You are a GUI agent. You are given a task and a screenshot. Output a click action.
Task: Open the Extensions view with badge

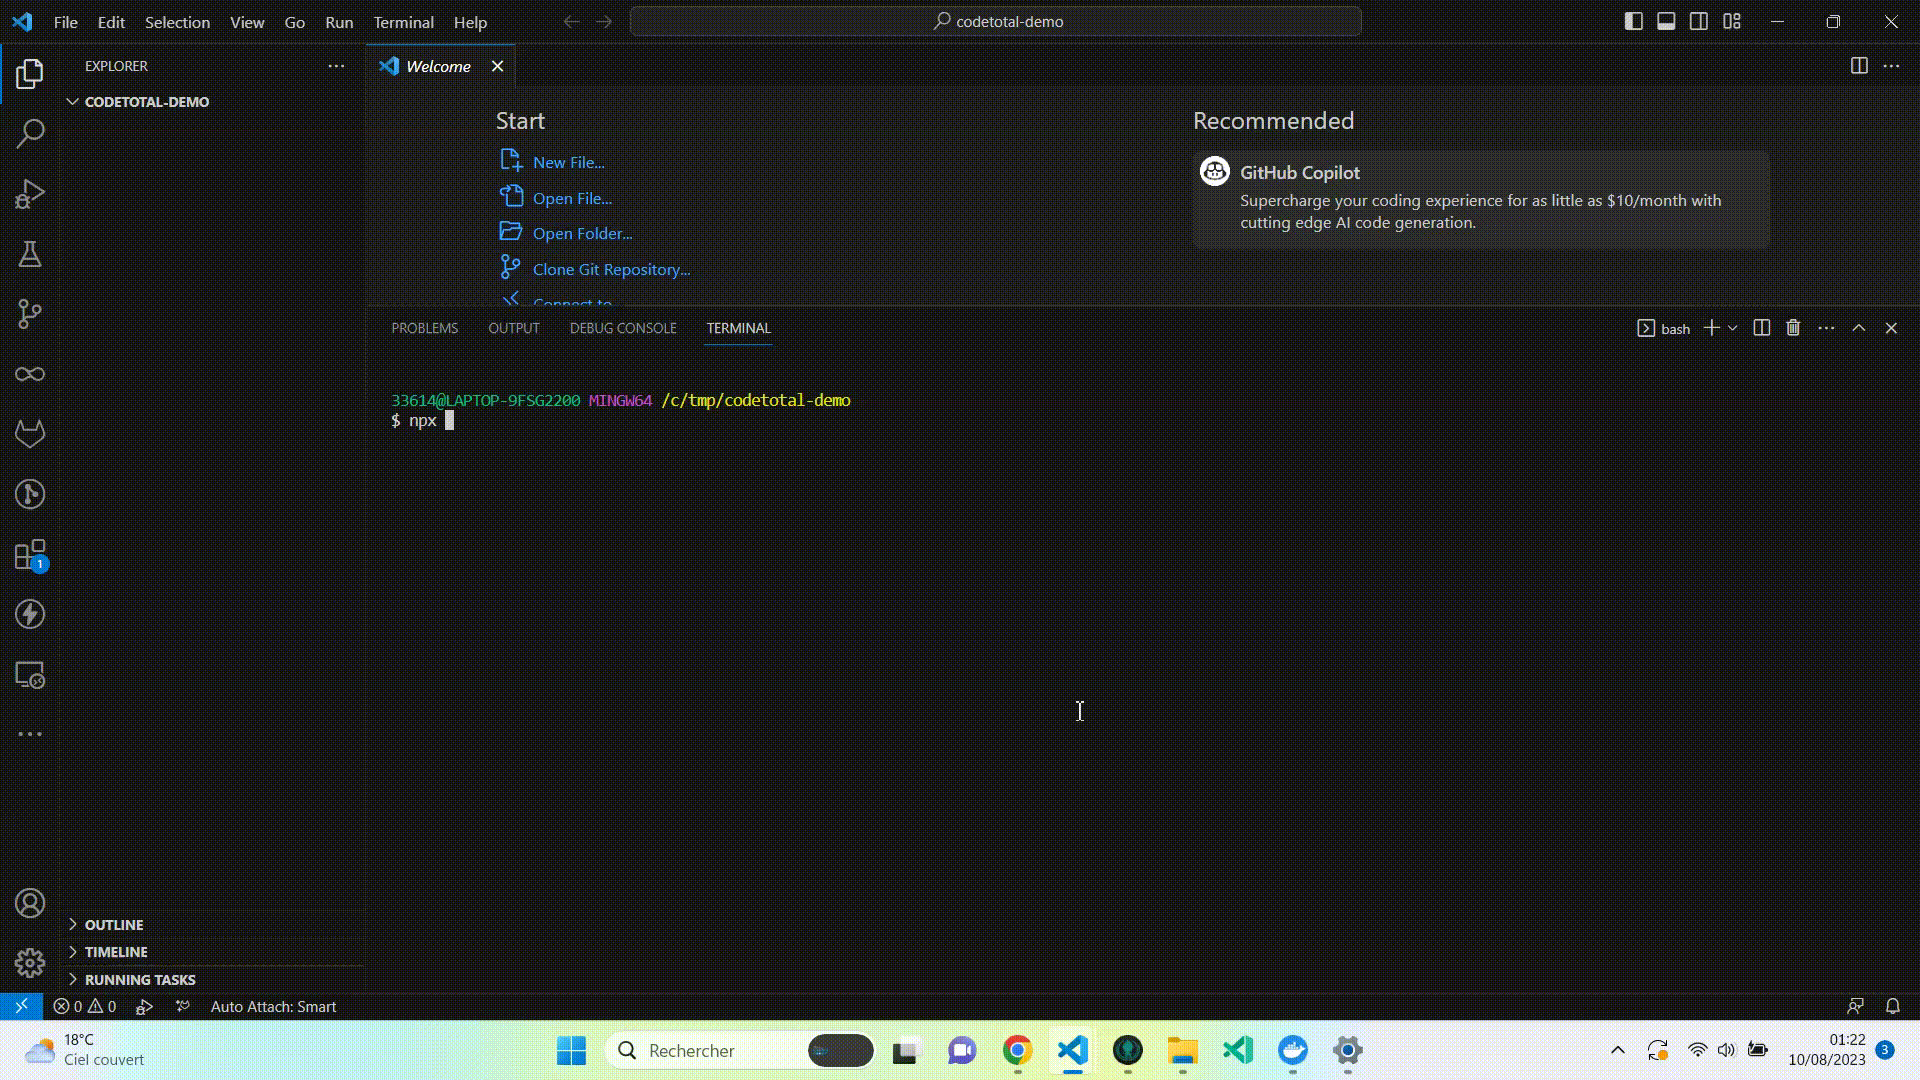(x=30, y=555)
